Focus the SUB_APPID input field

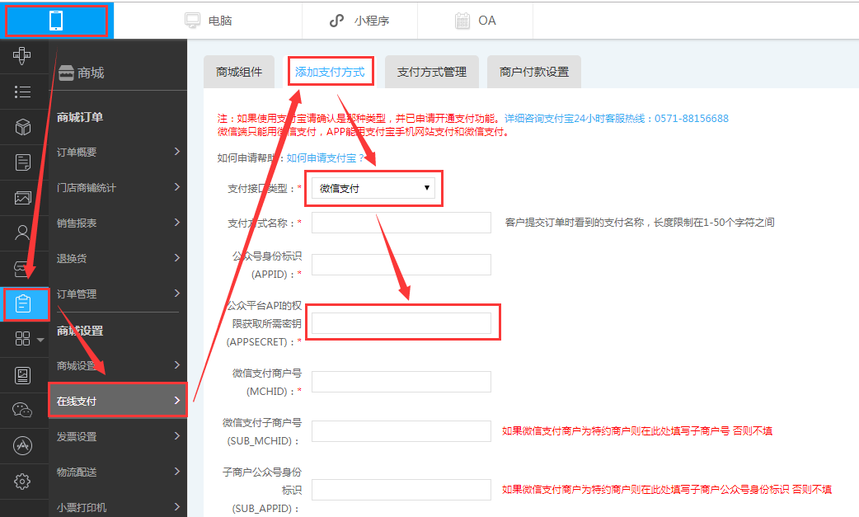(401, 490)
